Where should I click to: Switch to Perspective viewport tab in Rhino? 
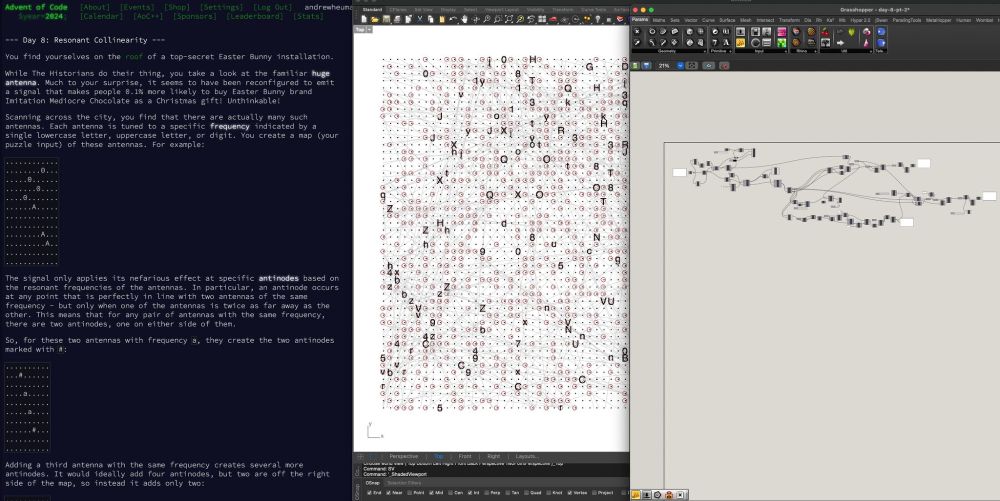point(404,456)
